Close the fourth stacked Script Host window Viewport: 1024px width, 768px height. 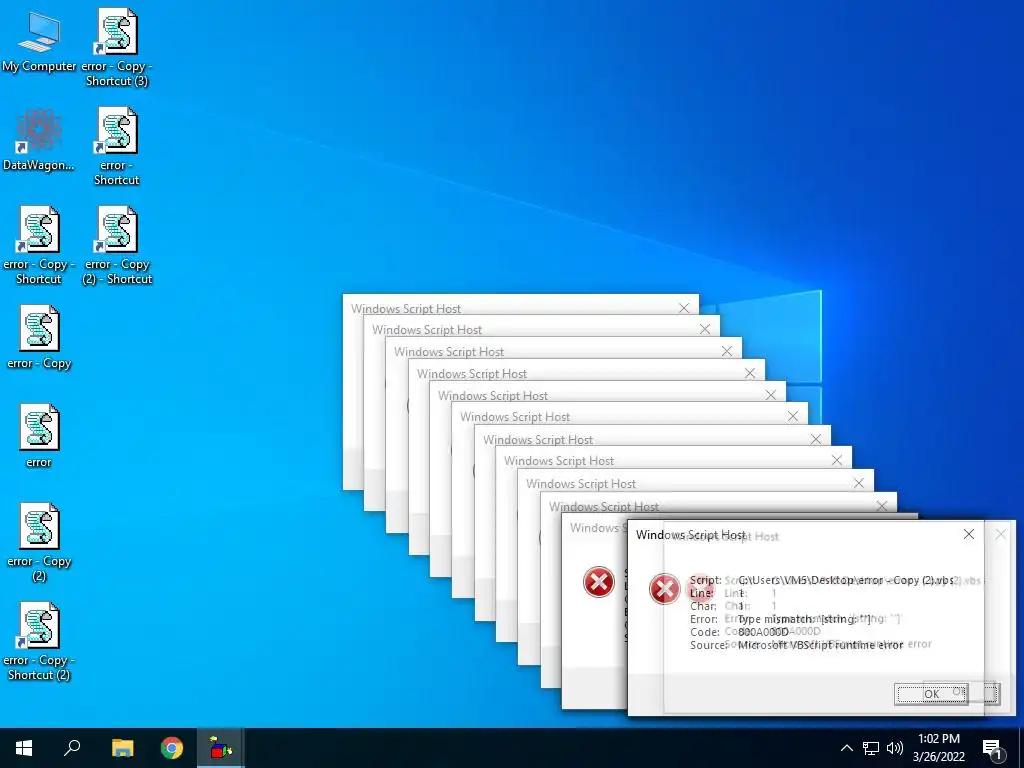tap(750, 373)
